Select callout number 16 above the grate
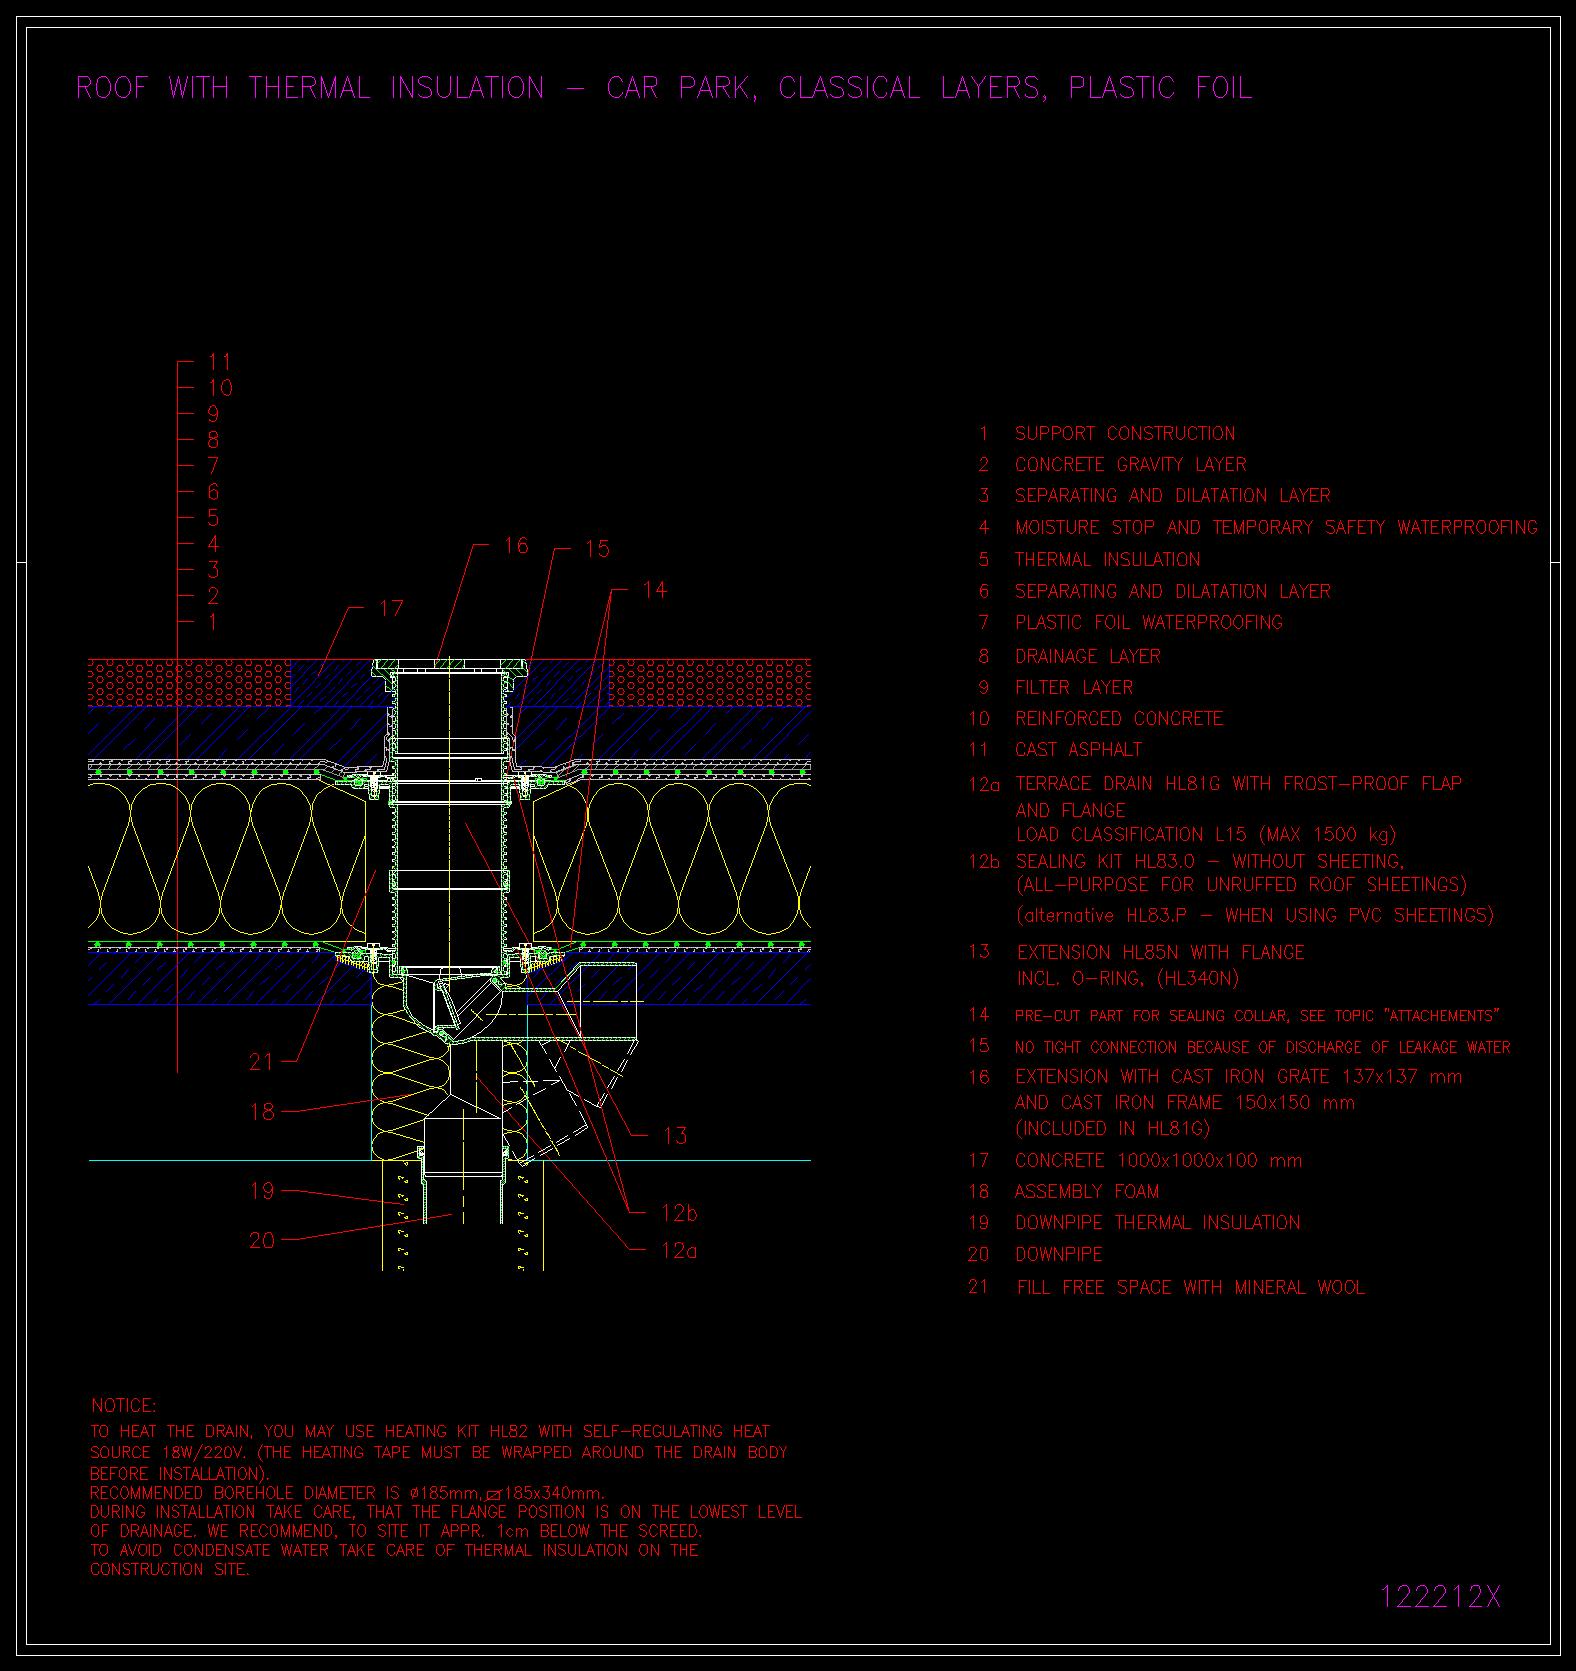This screenshot has width=1576, height=1671. pos(516,546)
